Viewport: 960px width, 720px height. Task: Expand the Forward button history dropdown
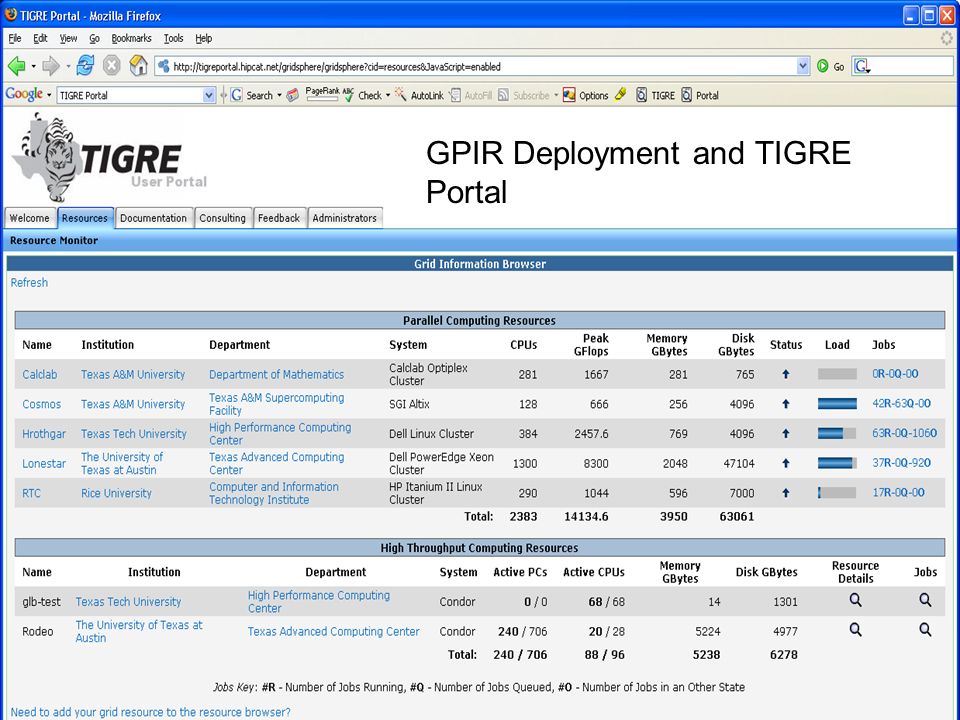pos(68,66)
